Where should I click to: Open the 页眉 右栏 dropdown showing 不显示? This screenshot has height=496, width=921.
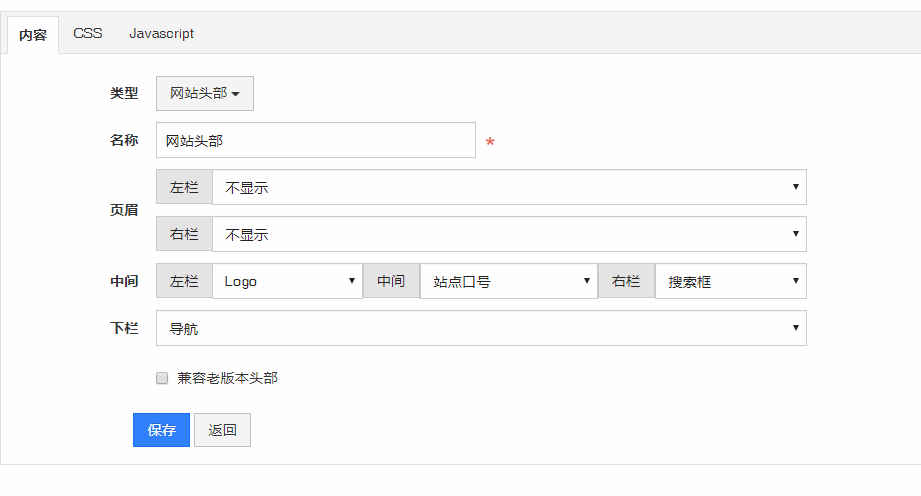[x=509, y=234]
